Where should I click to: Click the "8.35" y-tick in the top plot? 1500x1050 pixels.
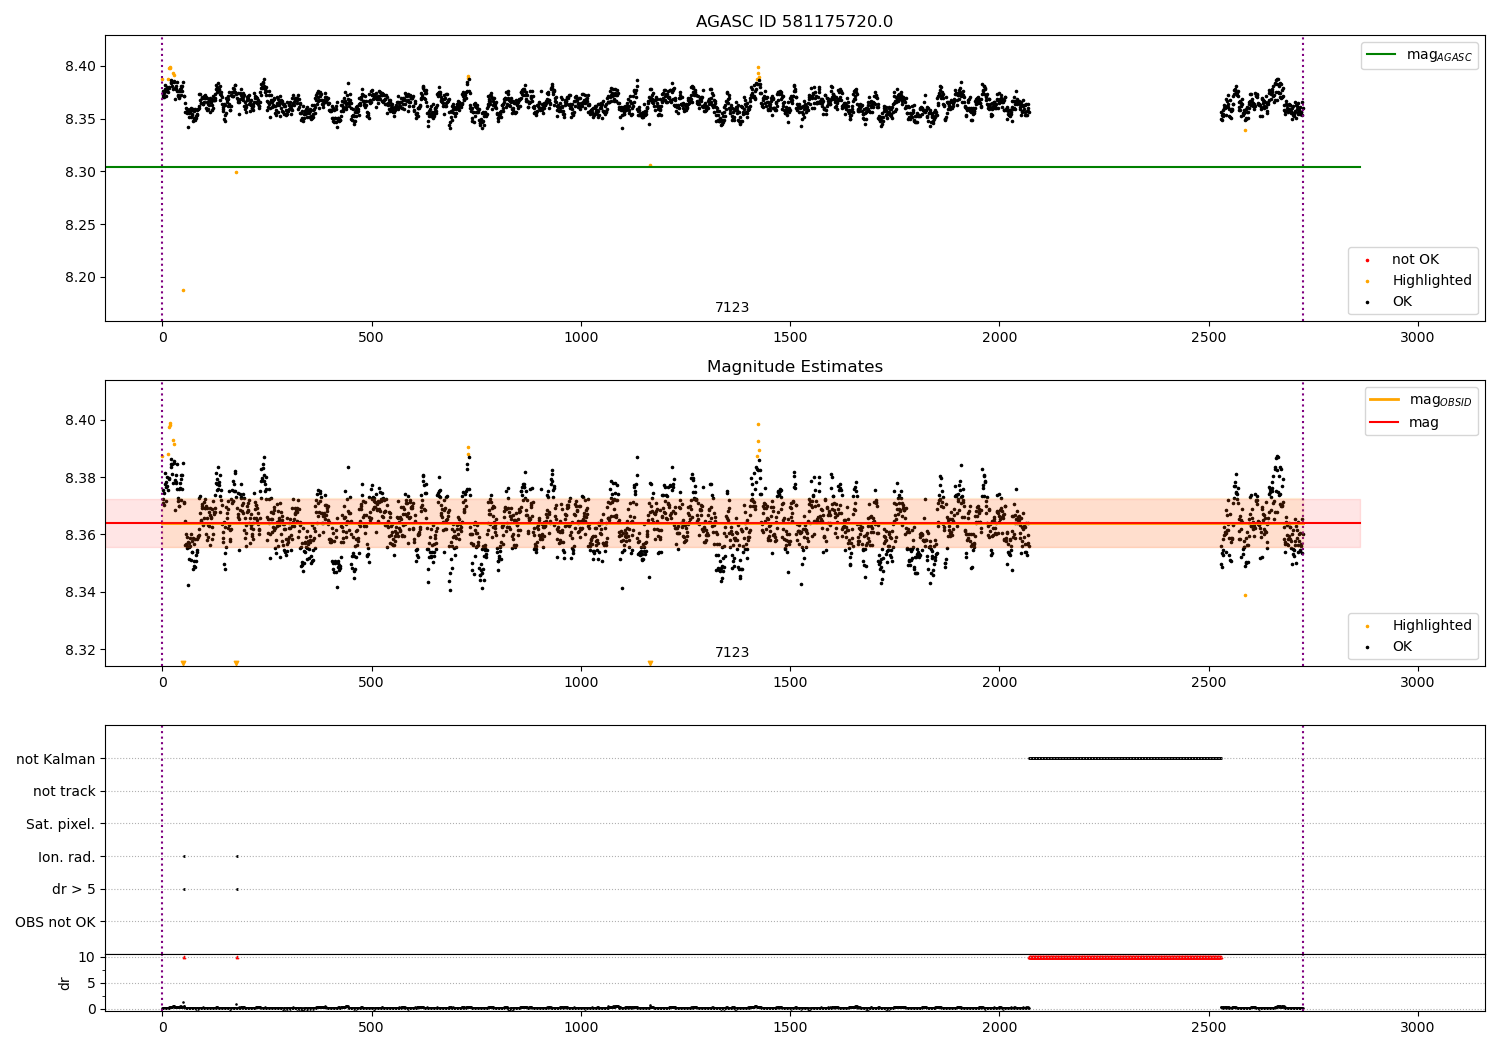point(80,120)
